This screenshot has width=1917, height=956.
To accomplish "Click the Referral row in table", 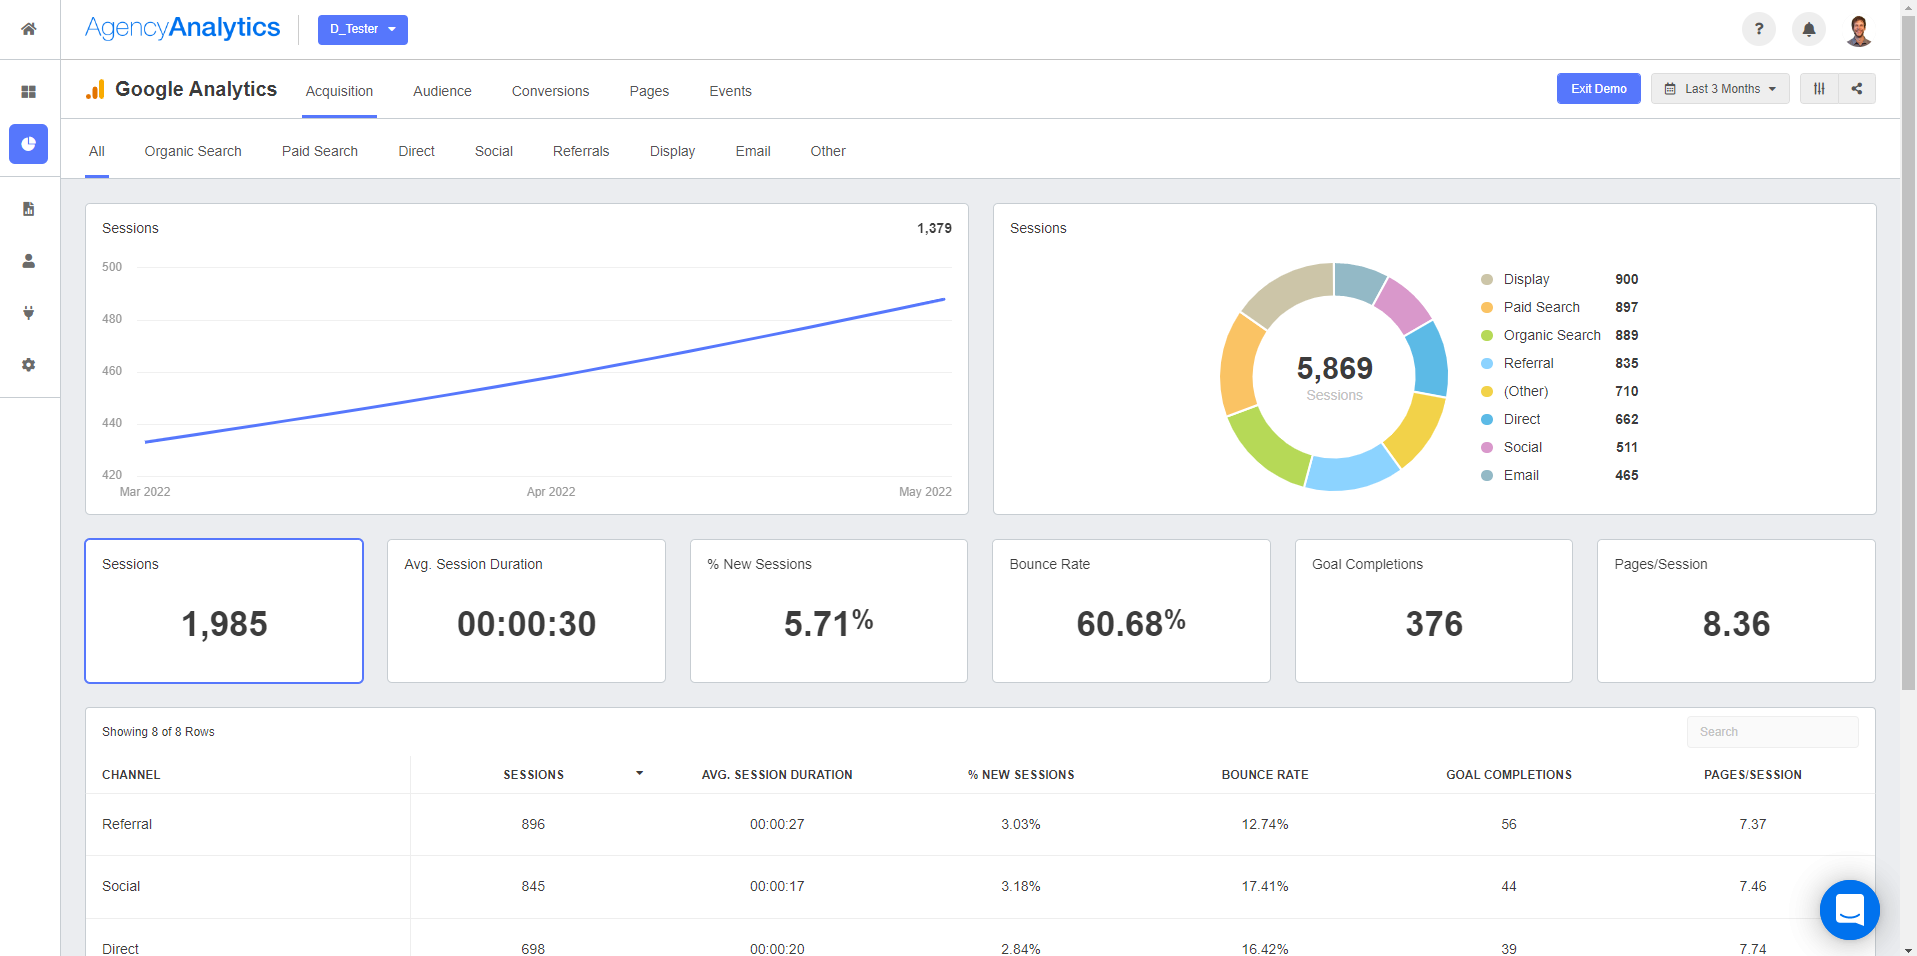I will 980,825.
